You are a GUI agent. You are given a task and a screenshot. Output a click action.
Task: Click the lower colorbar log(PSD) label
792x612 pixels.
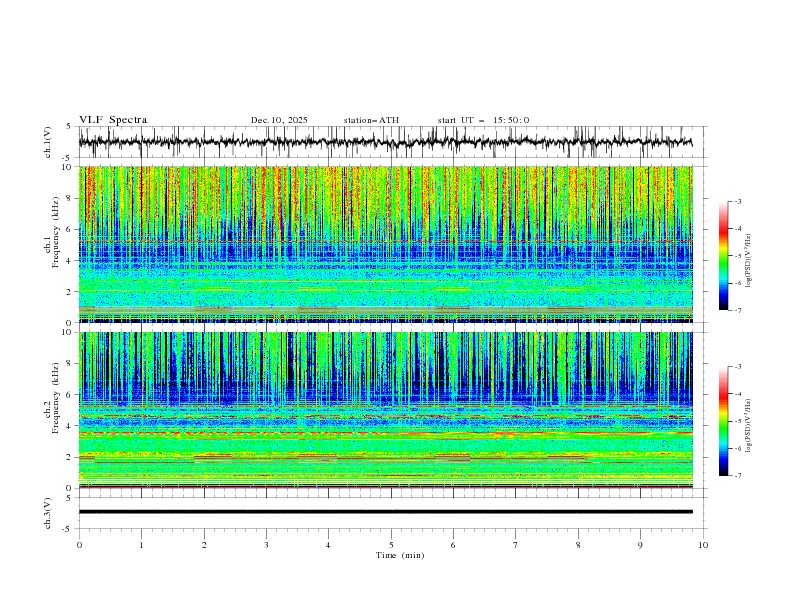tap(748, 426)
